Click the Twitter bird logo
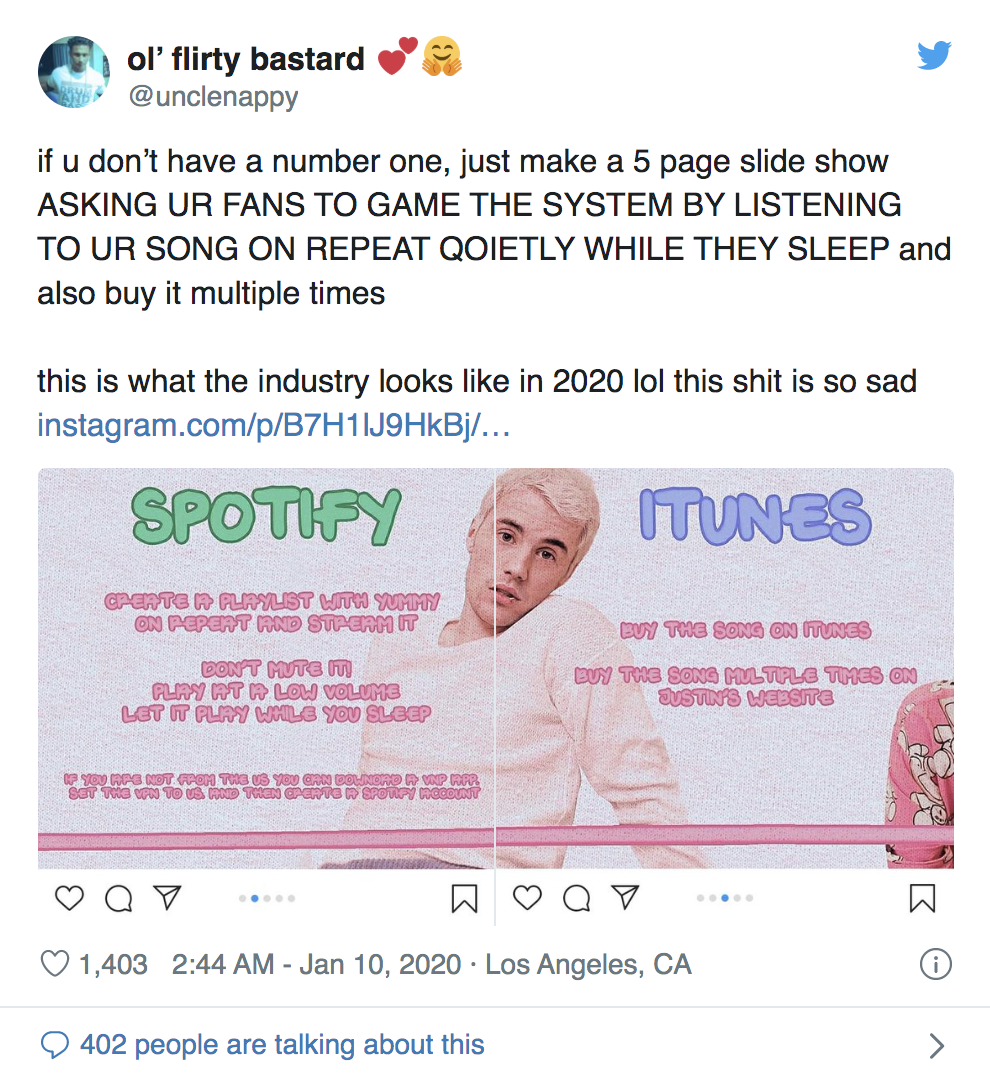Viewport: 990px width, 1078px height. pyautogui.click(x=936, y=58)
